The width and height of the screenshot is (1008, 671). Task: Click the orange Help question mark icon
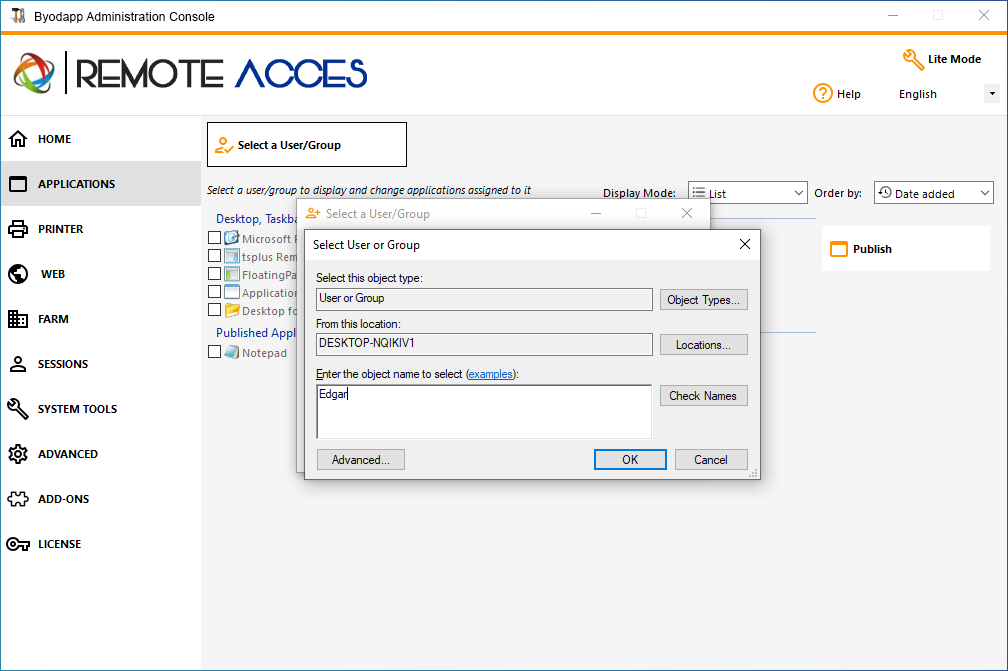tap(823, 93)
